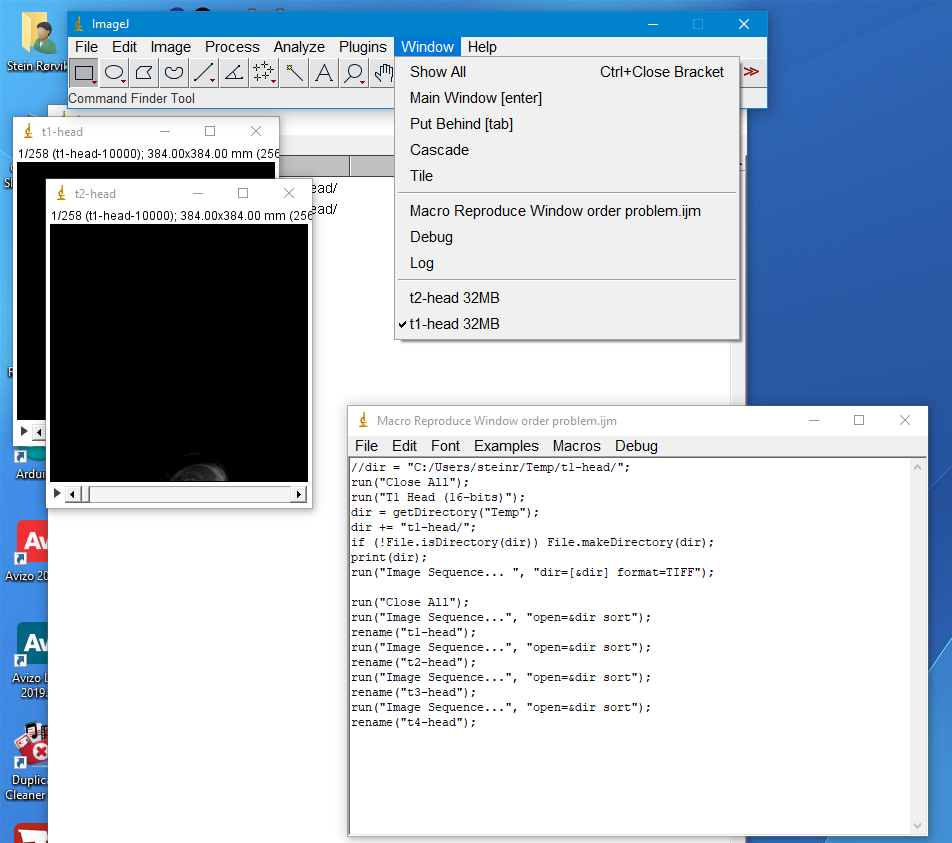Select the Magnifying glass tool
952x843 pixels.
(x=353, y=72)
